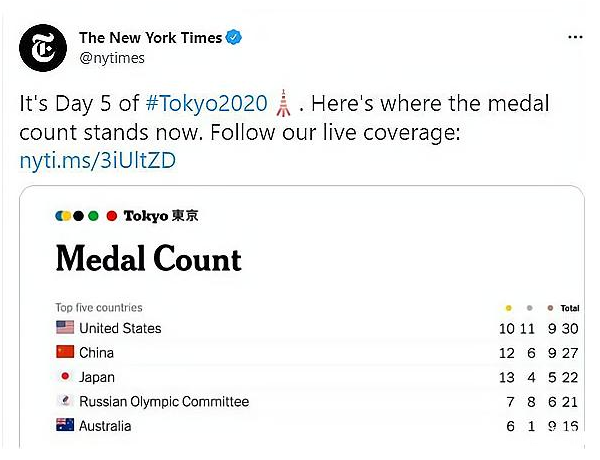This screenshot has width=600, height=460.
Task: Click the gold medal column dot
Action: coord(509,308)
